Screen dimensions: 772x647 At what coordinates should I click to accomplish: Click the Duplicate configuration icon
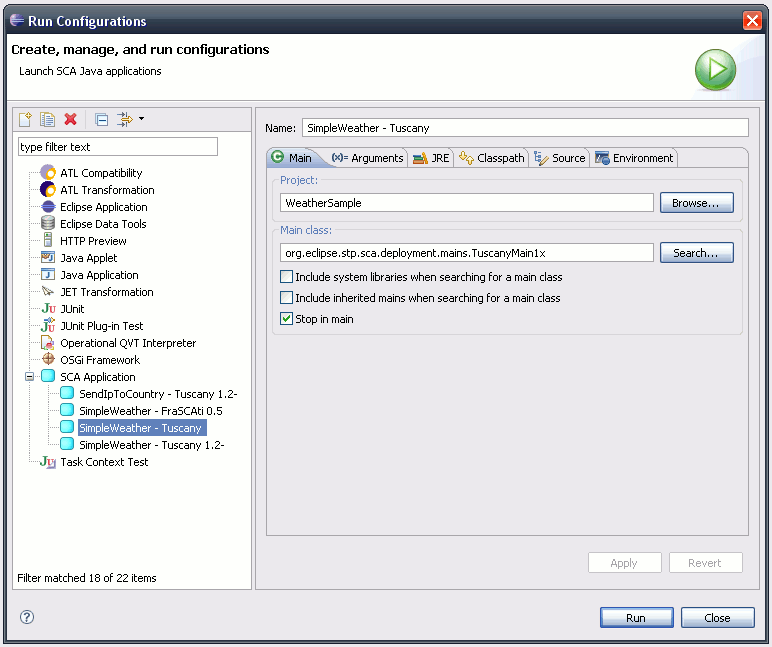[x=48, y=119]
